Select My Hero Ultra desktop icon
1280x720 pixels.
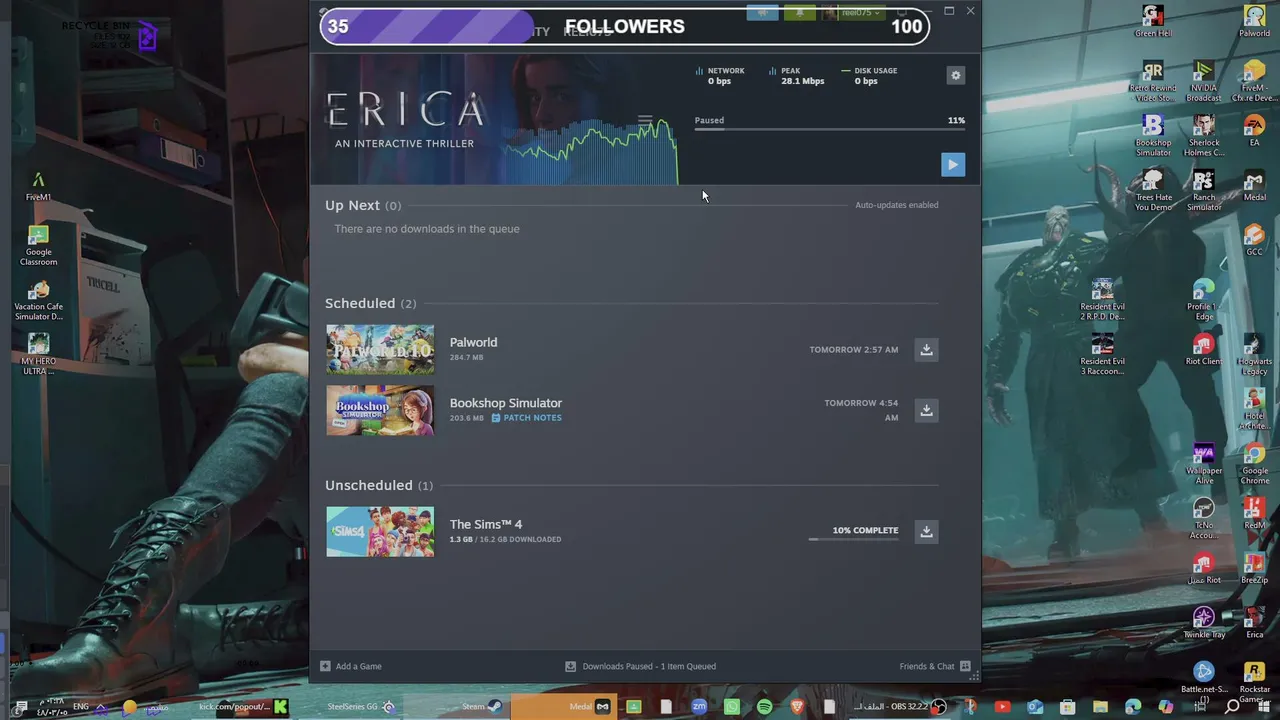click(38, 355)
